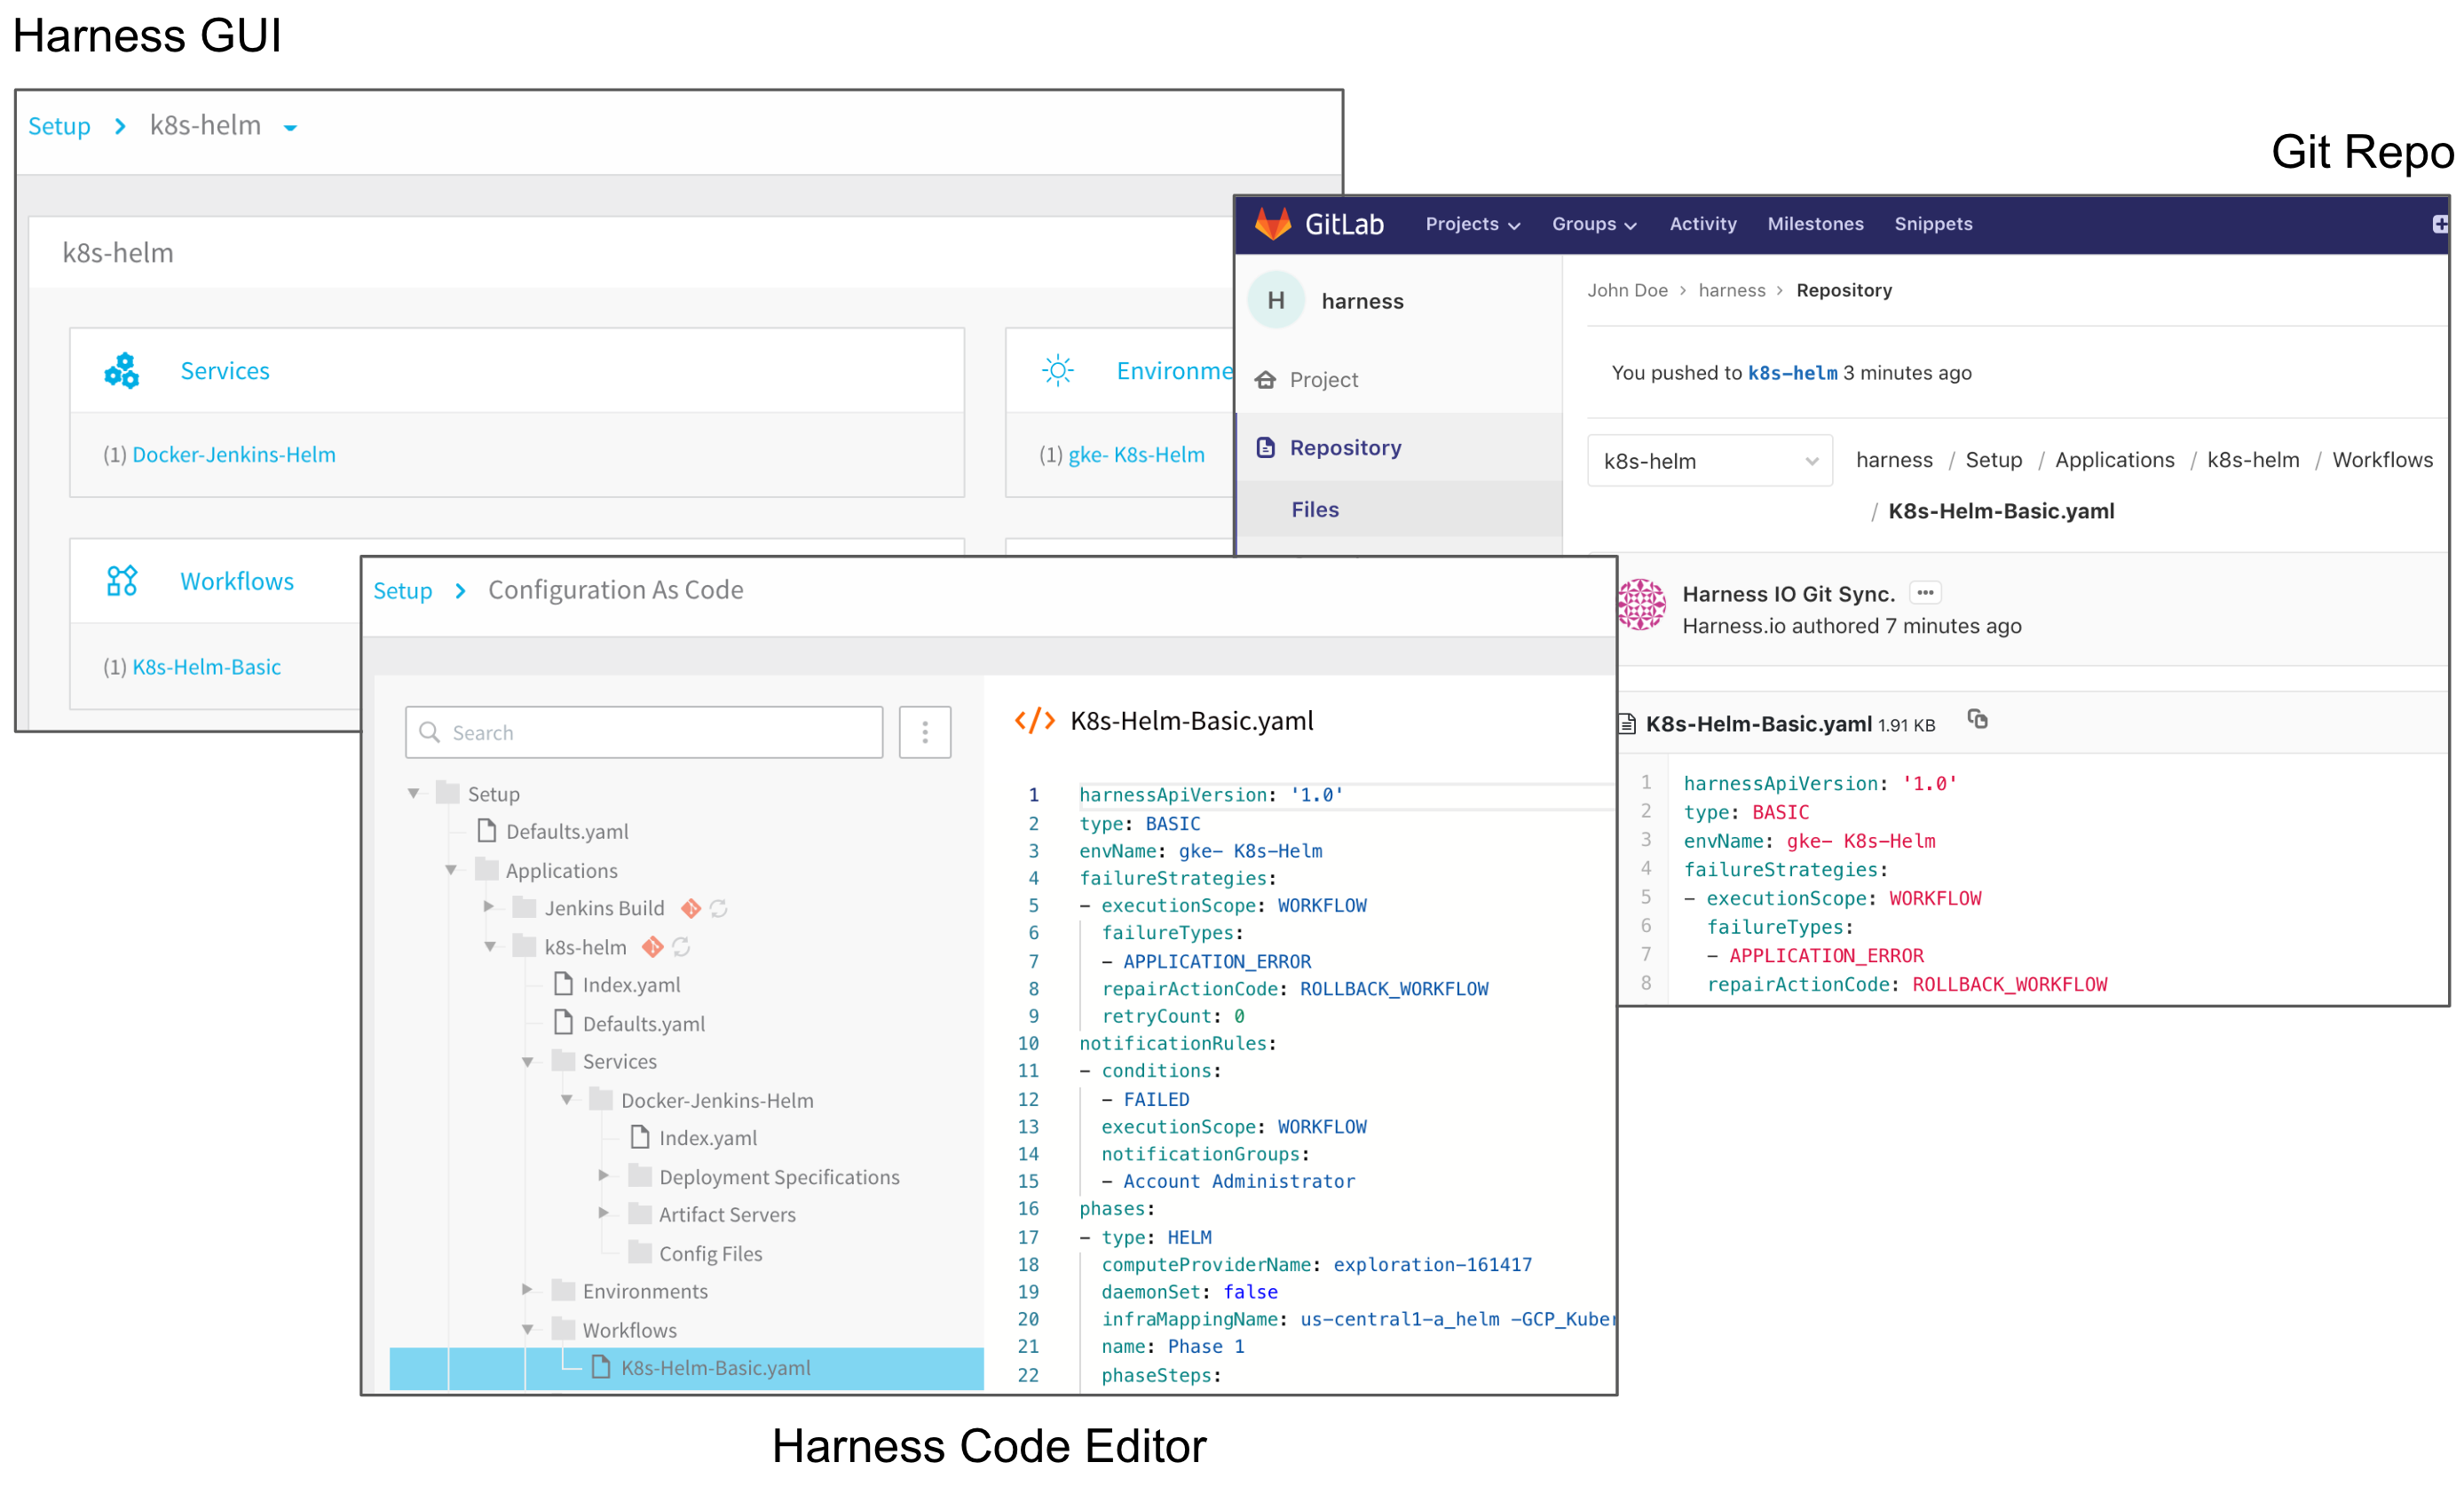The width and height of the screenshot is (2464, 1486).
Task: Click the code brackets icon beside K8s-Helm-Basic.yaml title
Action: coord(1035,721)
